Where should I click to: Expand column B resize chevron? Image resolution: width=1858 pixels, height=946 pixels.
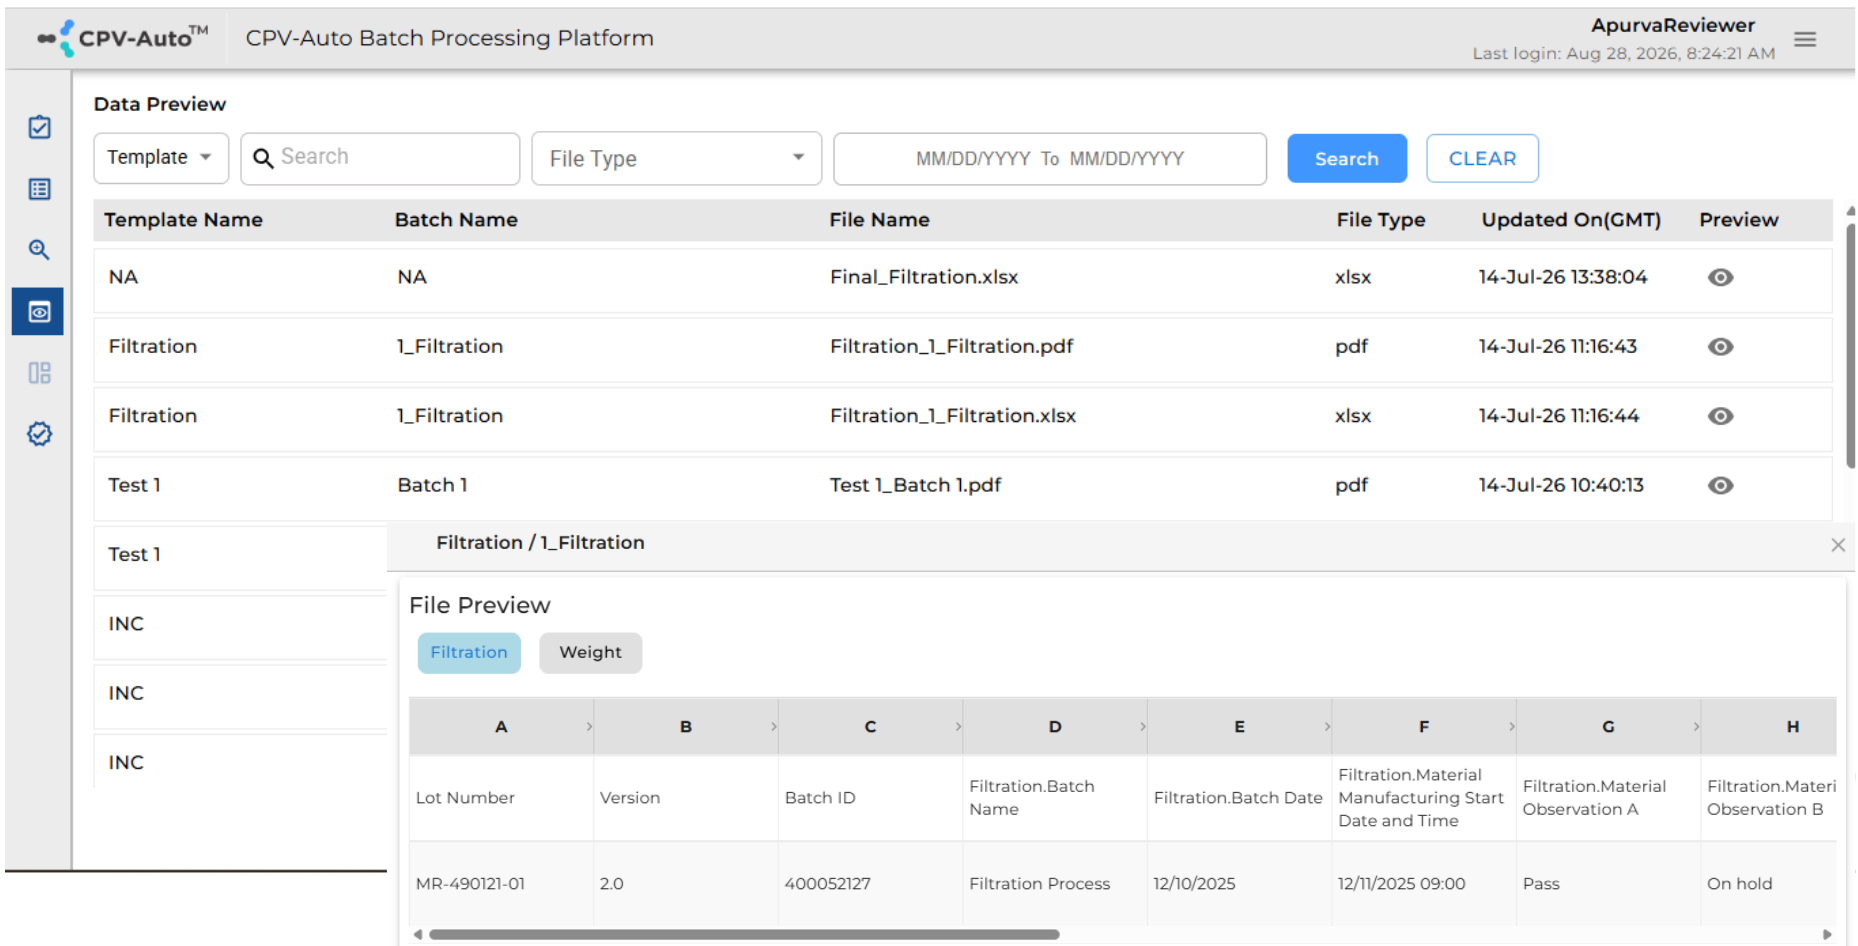(x=774, y=727)
